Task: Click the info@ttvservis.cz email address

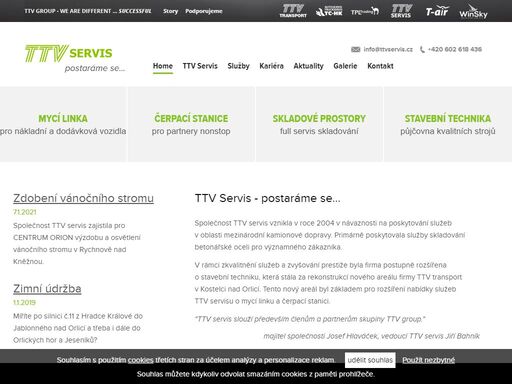Action: coord(388,49)
